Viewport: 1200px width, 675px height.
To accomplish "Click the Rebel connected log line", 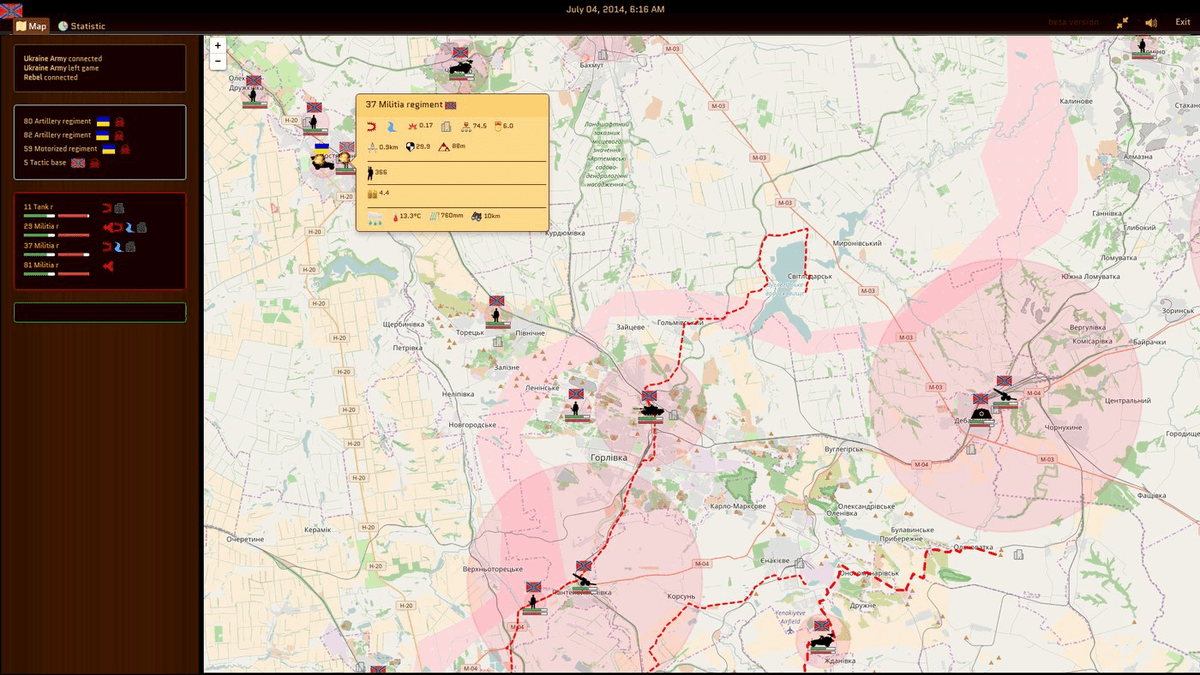I will click(51, 77).
